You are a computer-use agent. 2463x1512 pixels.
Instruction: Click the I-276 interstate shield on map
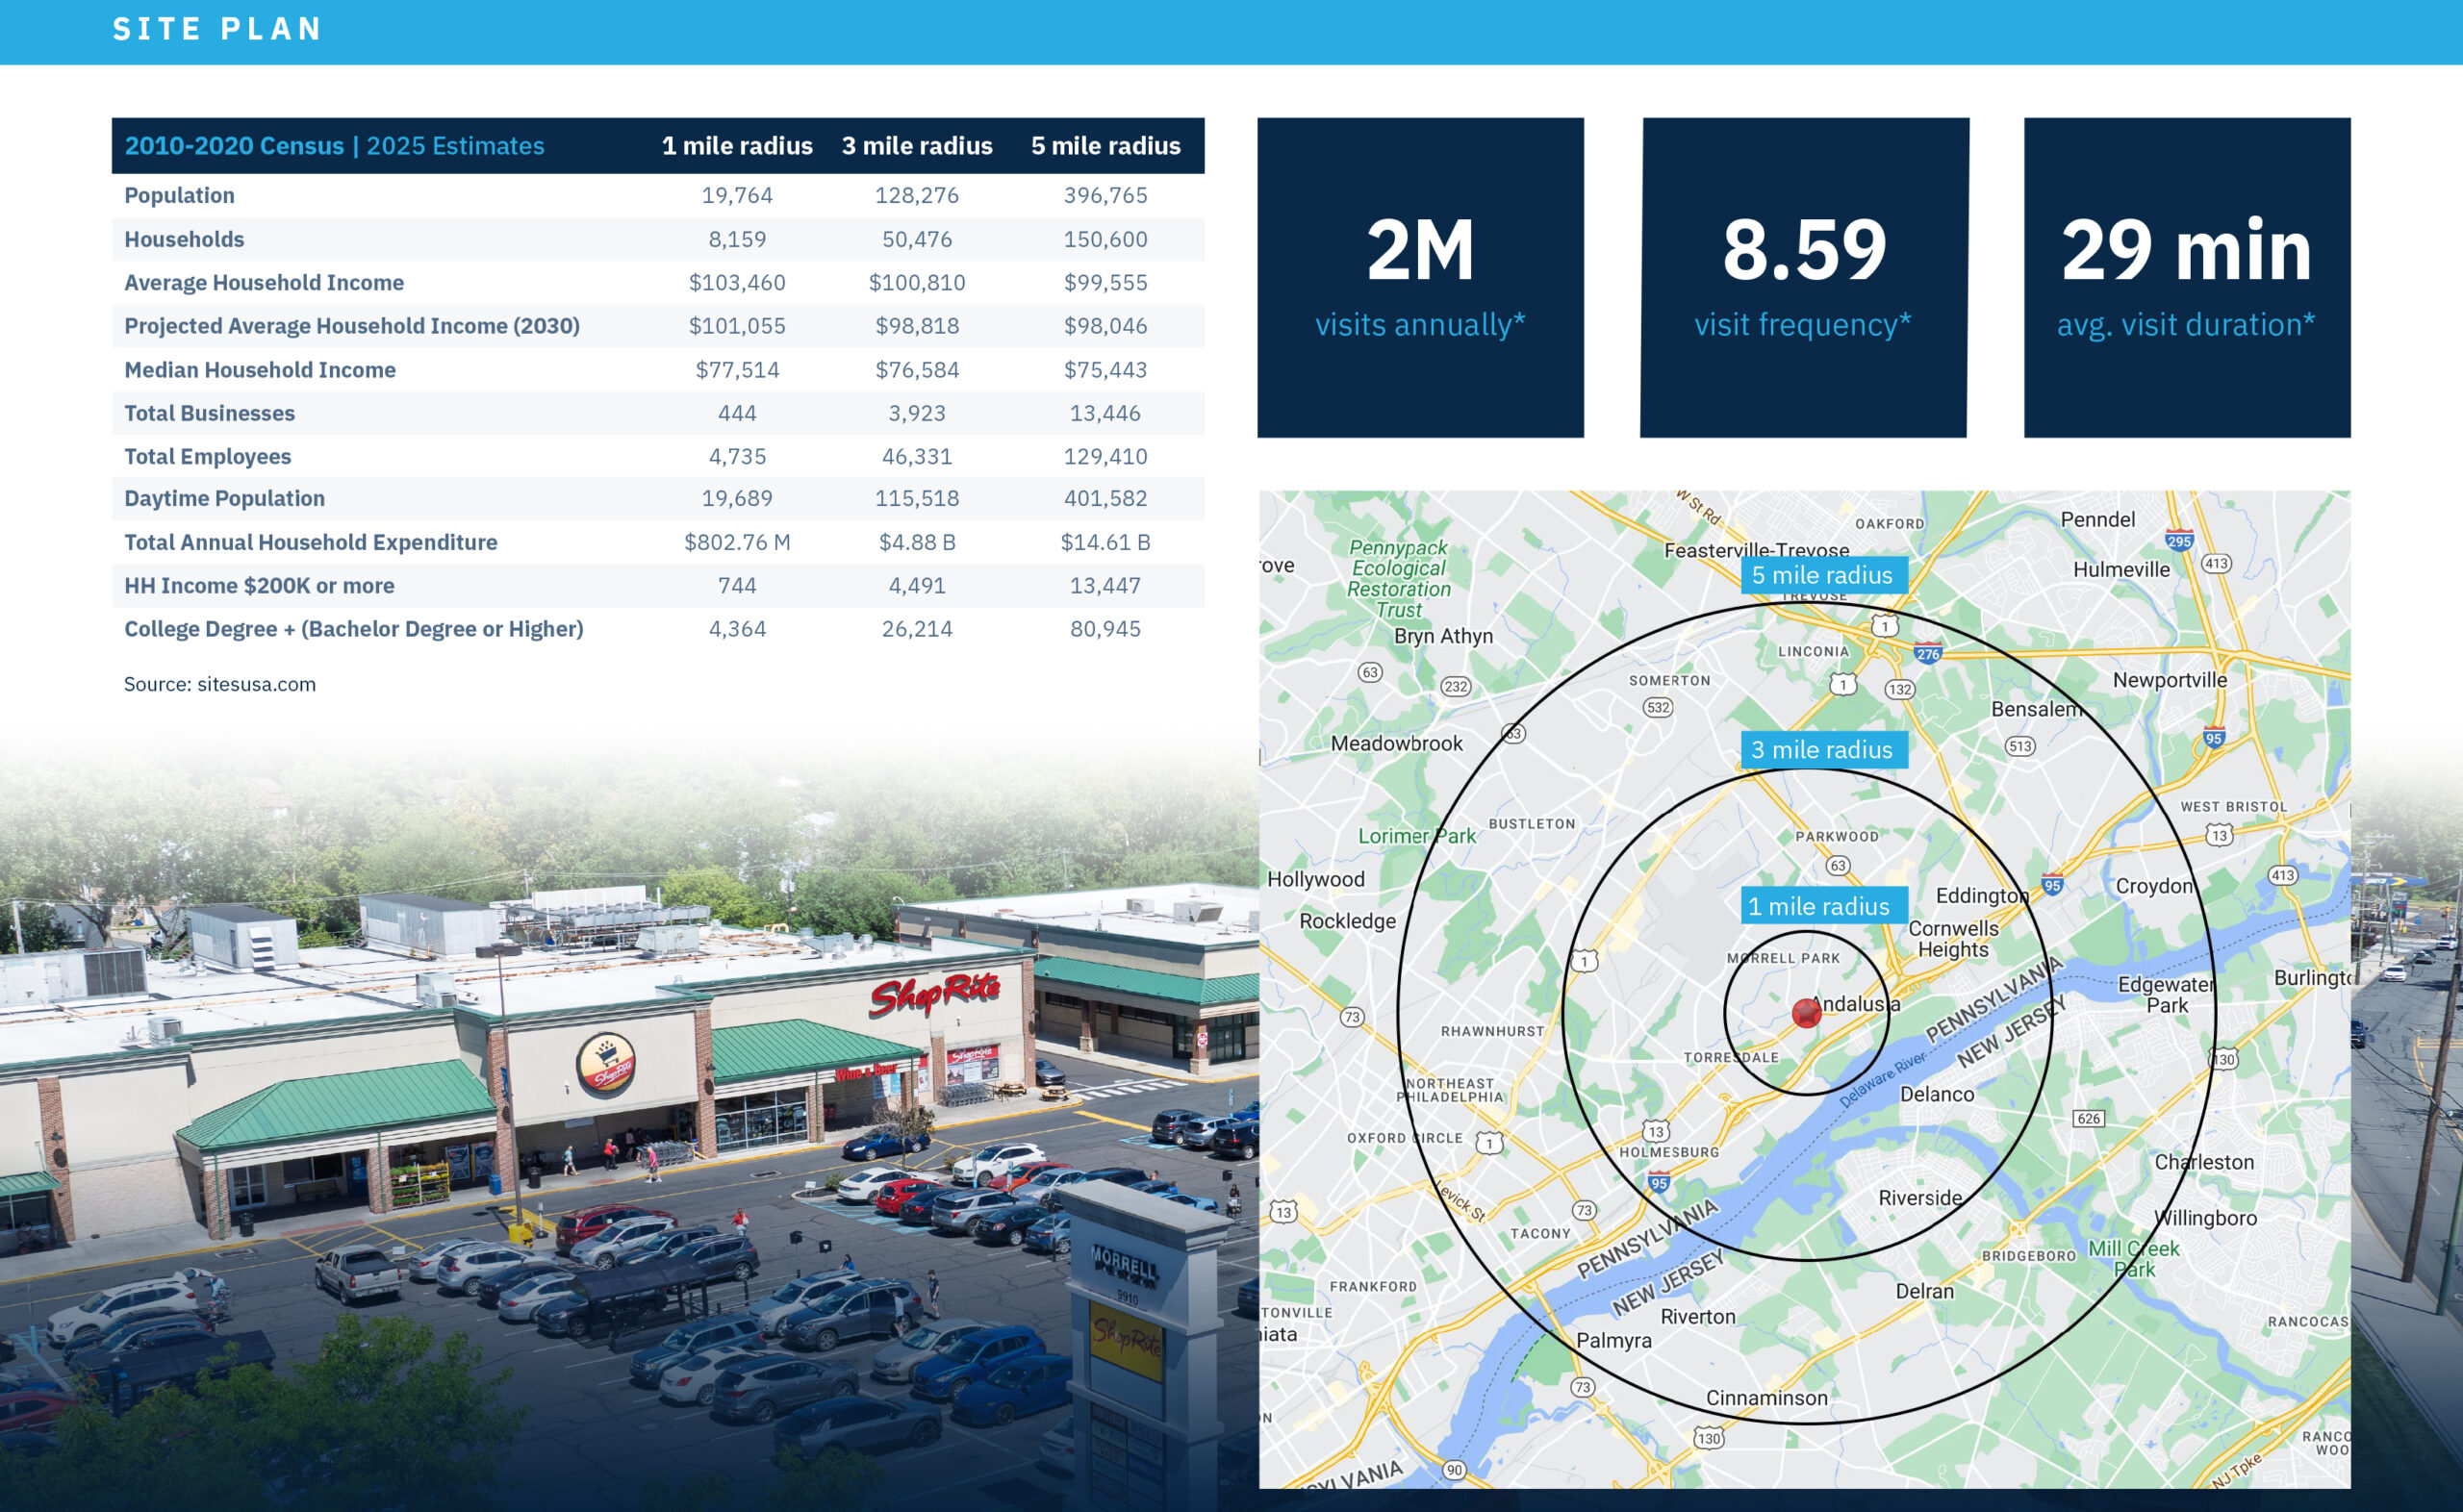[1928, 654]
